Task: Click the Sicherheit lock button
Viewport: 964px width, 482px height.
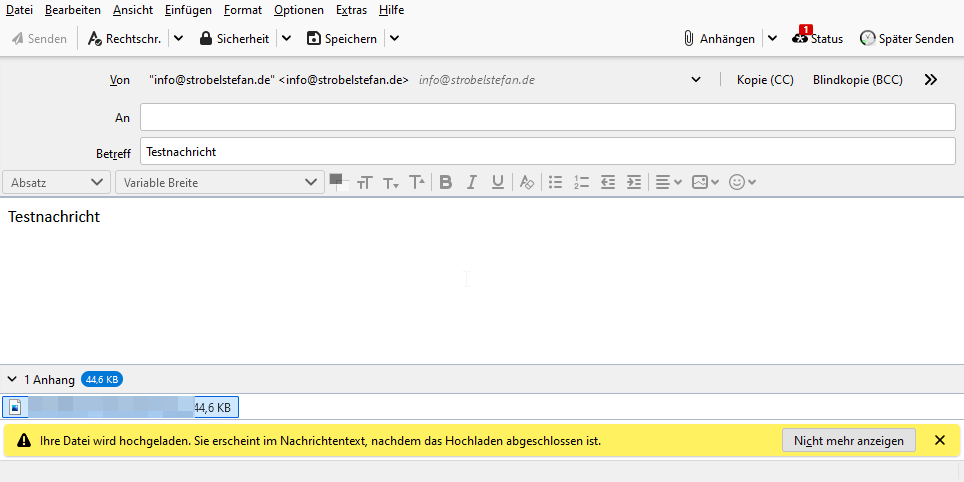Action: (x=234, y=39)
